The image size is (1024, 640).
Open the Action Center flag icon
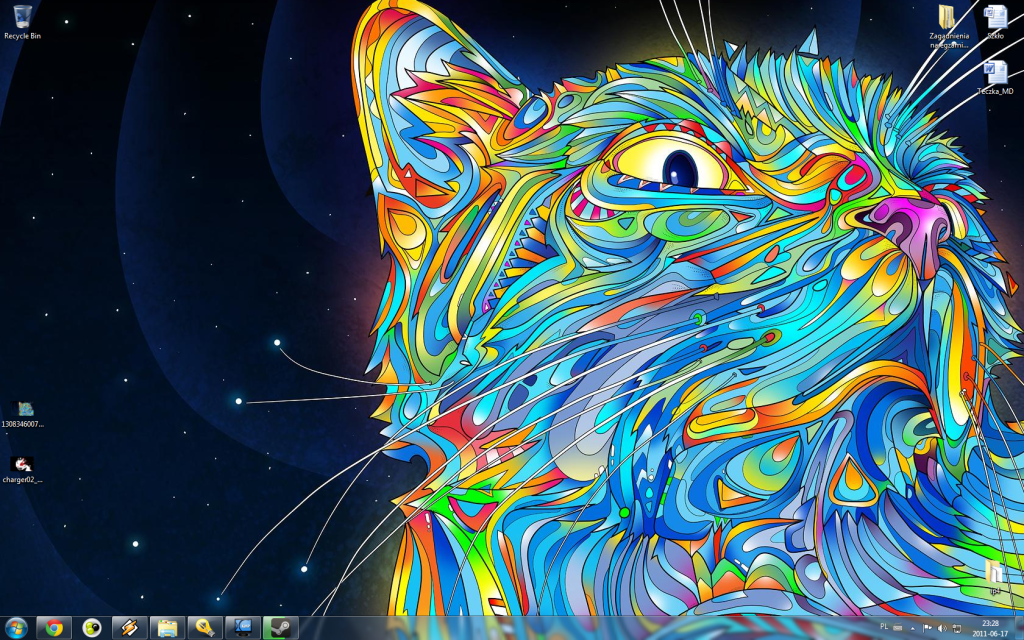coord(927,628)
